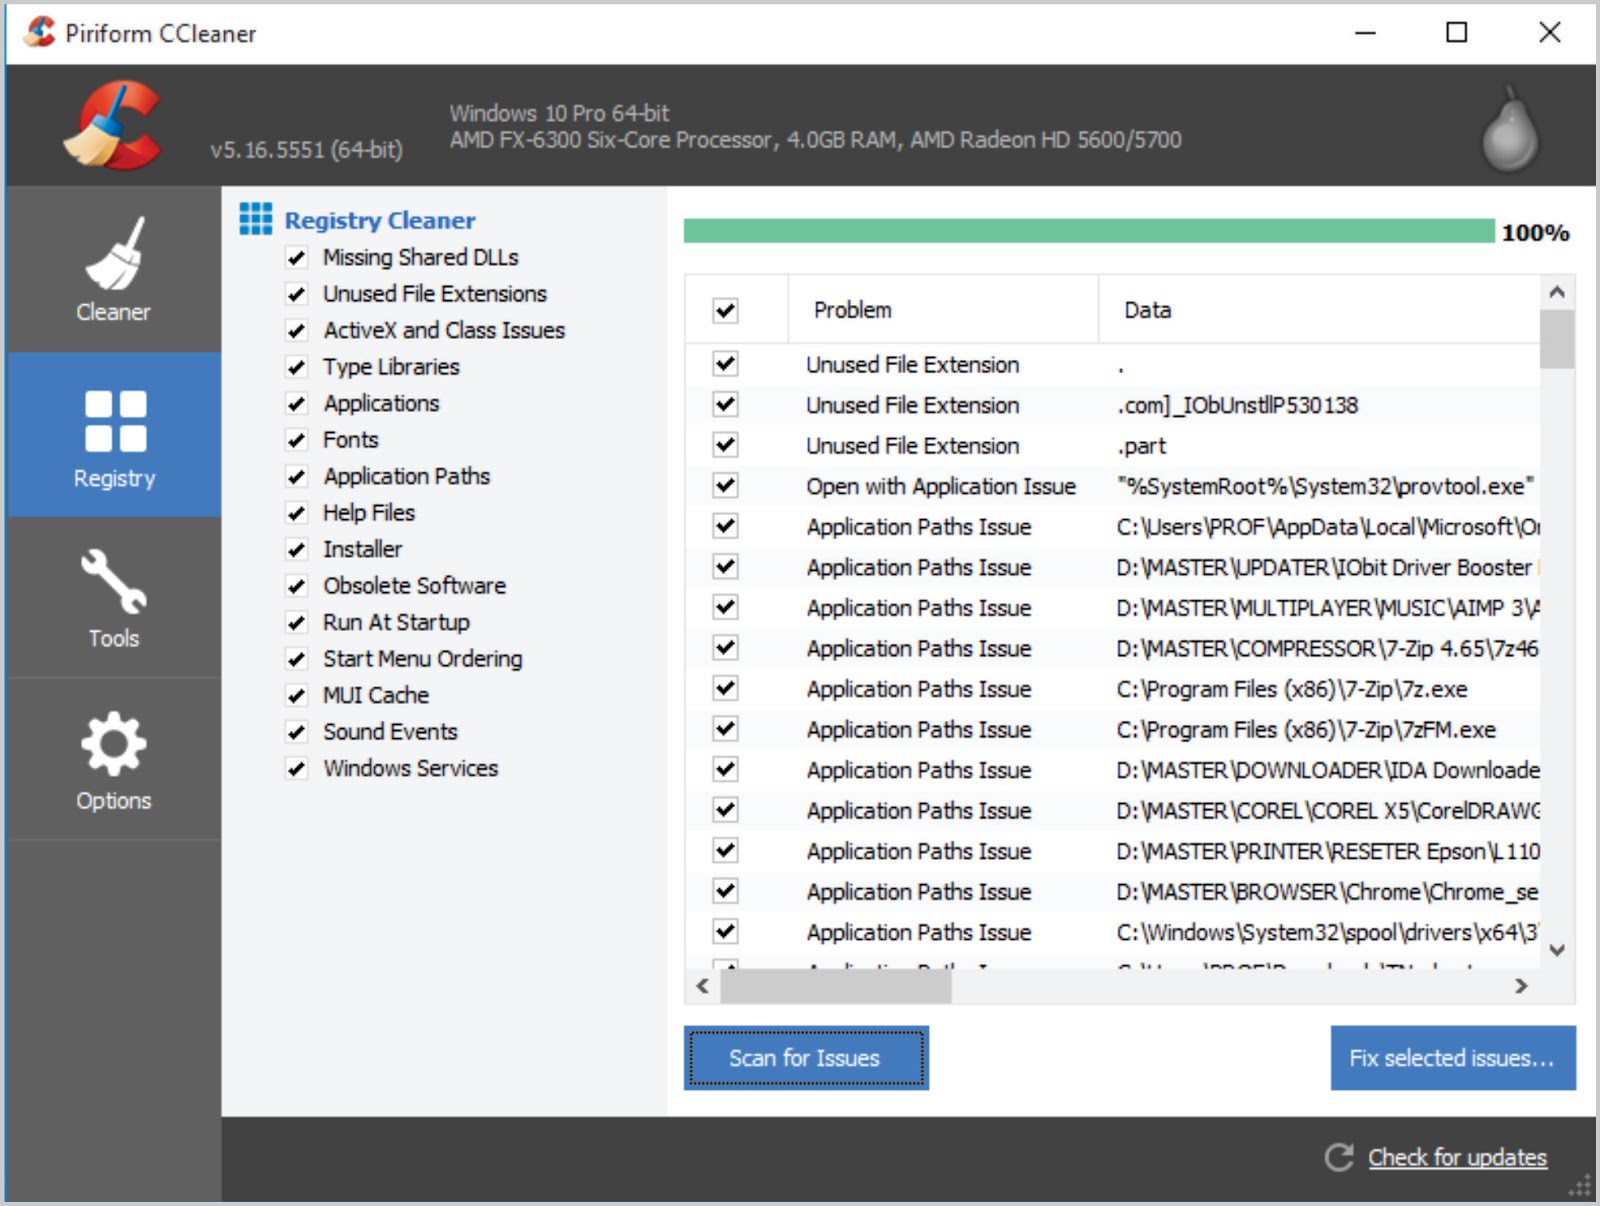Open the Options gear icon
1600x1206 pixels.
[x=113, y=744]
